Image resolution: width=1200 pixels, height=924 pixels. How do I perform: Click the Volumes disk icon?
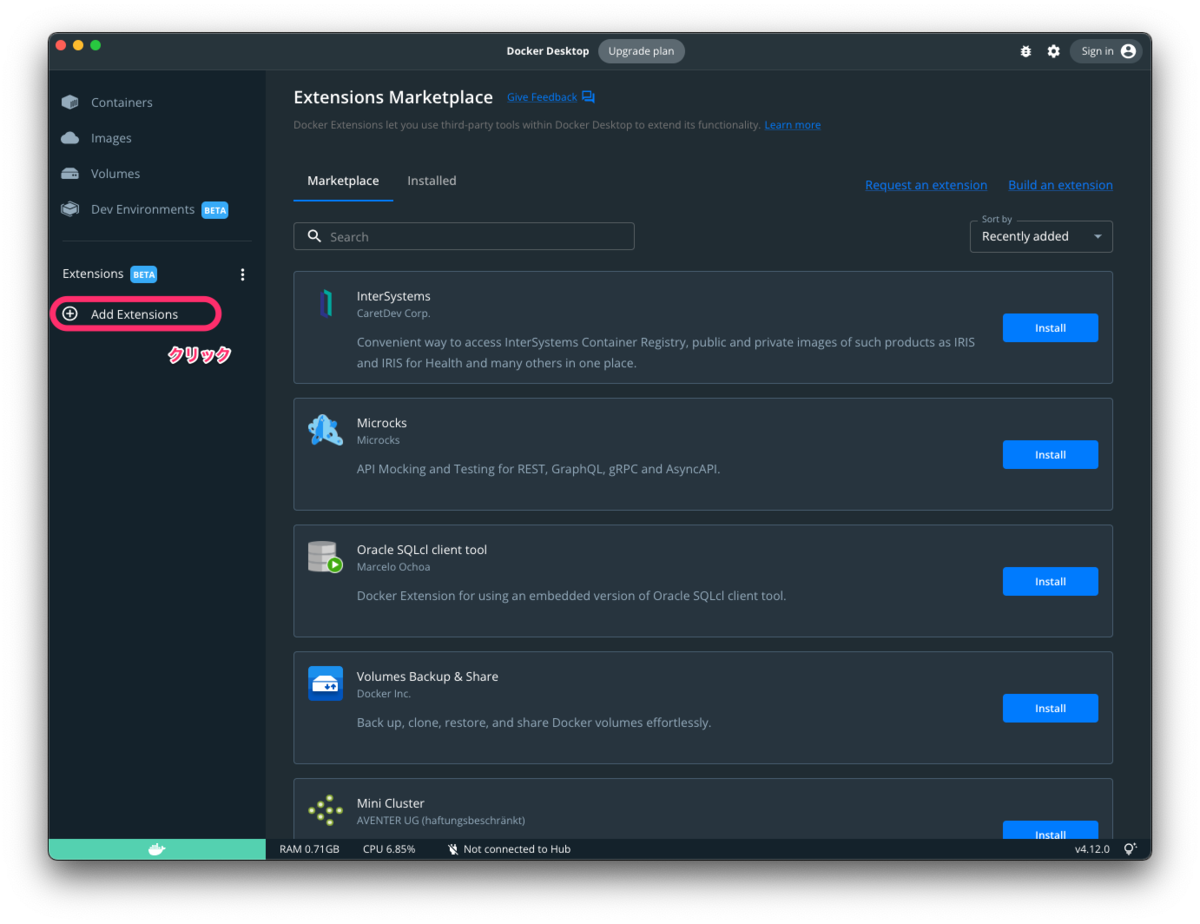pyautogui.click(x=70, y=173)
